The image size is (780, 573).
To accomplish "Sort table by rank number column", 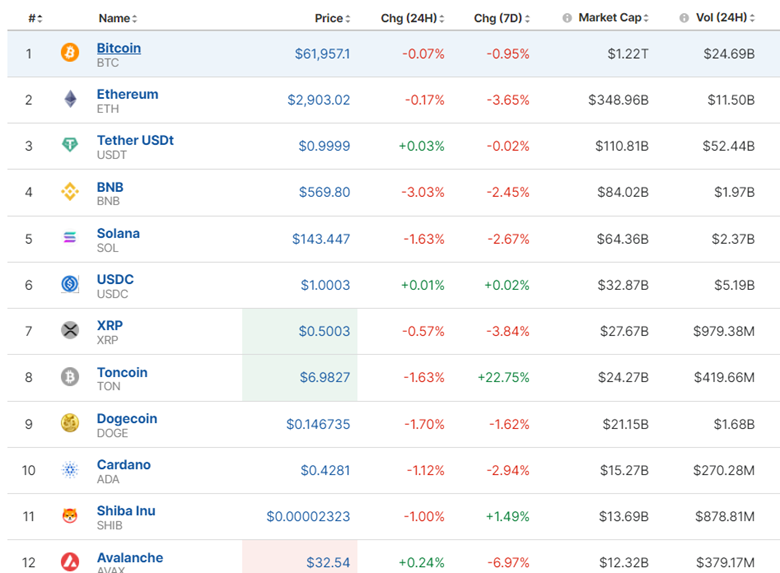I will click(x=35, y=18).
